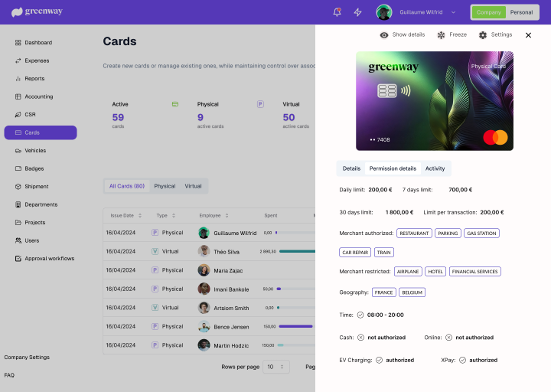Screen dimensions: 551x392
Task: Open Company Settings link
Action: click(27, 357)
